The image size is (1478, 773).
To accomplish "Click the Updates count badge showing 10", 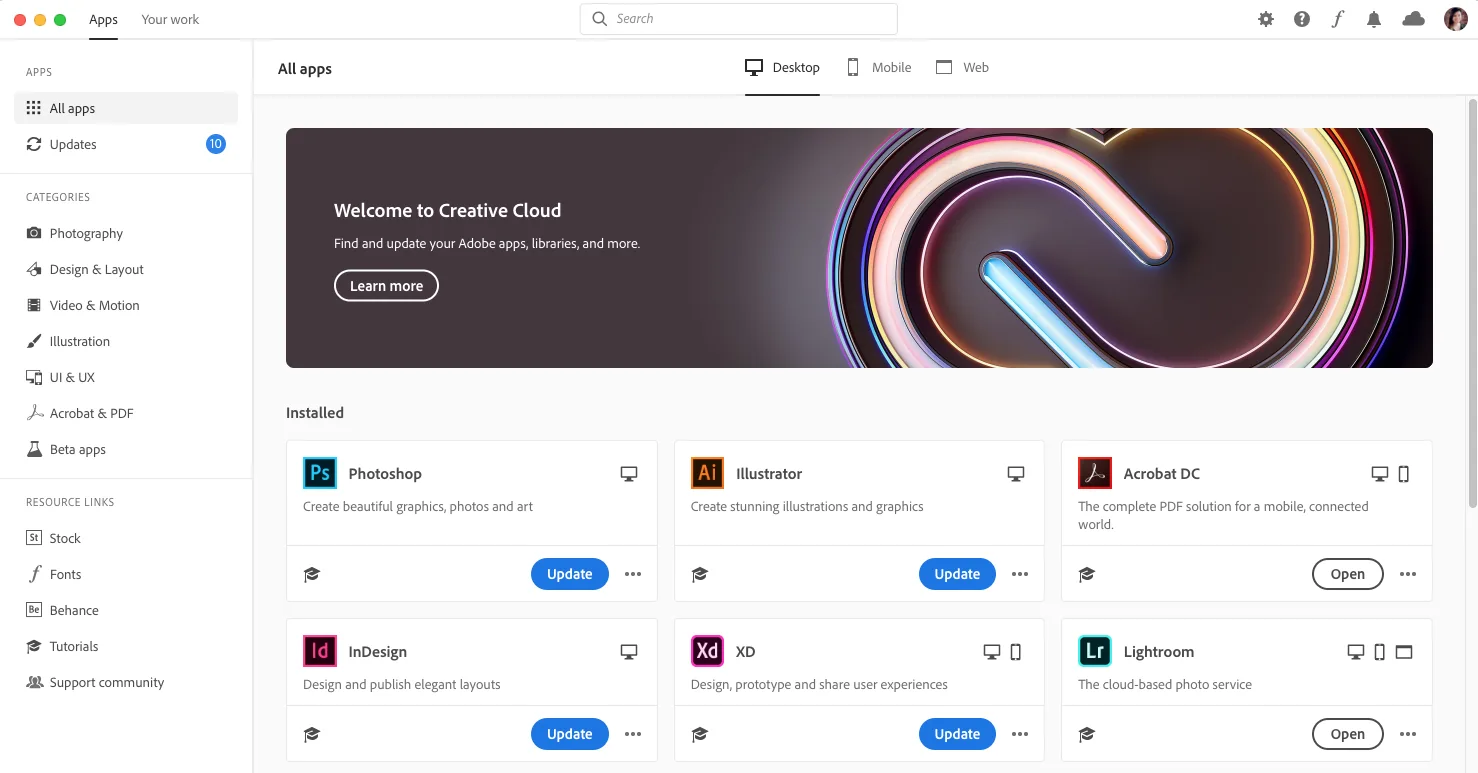I will [x=216, y=144].
